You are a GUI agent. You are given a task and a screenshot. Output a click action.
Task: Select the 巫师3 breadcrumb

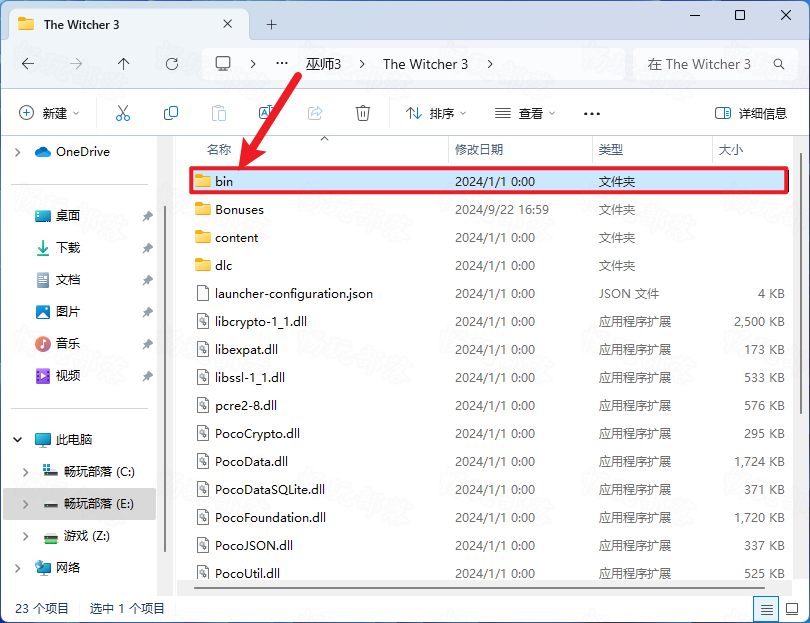coord(323,64)
